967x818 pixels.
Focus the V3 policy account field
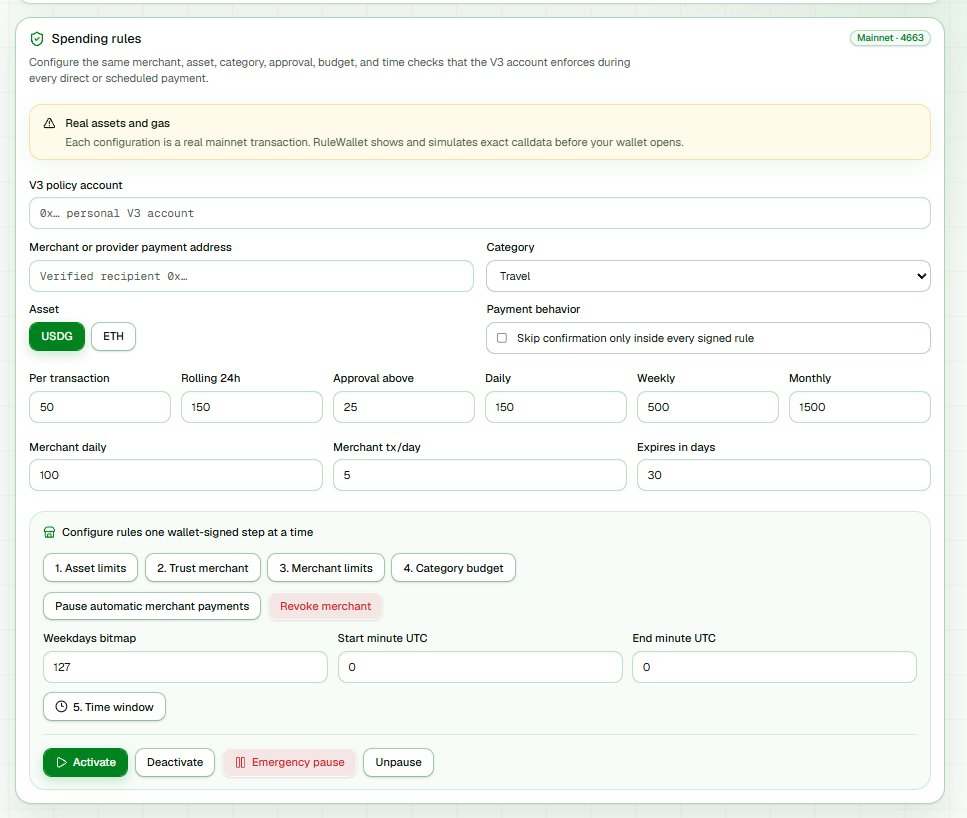click(479, 213)
